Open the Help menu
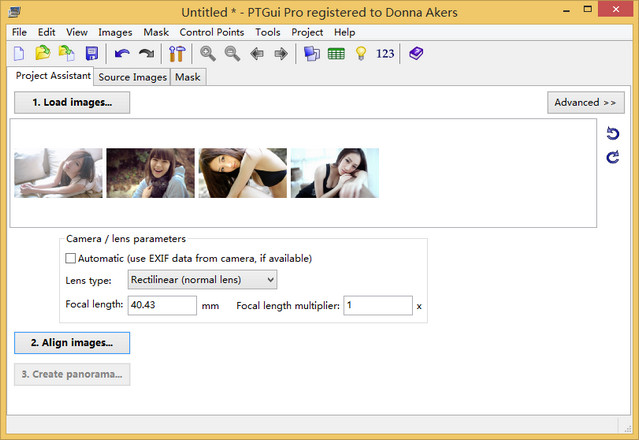The image size is (639, 440). [x=345, y=32]
